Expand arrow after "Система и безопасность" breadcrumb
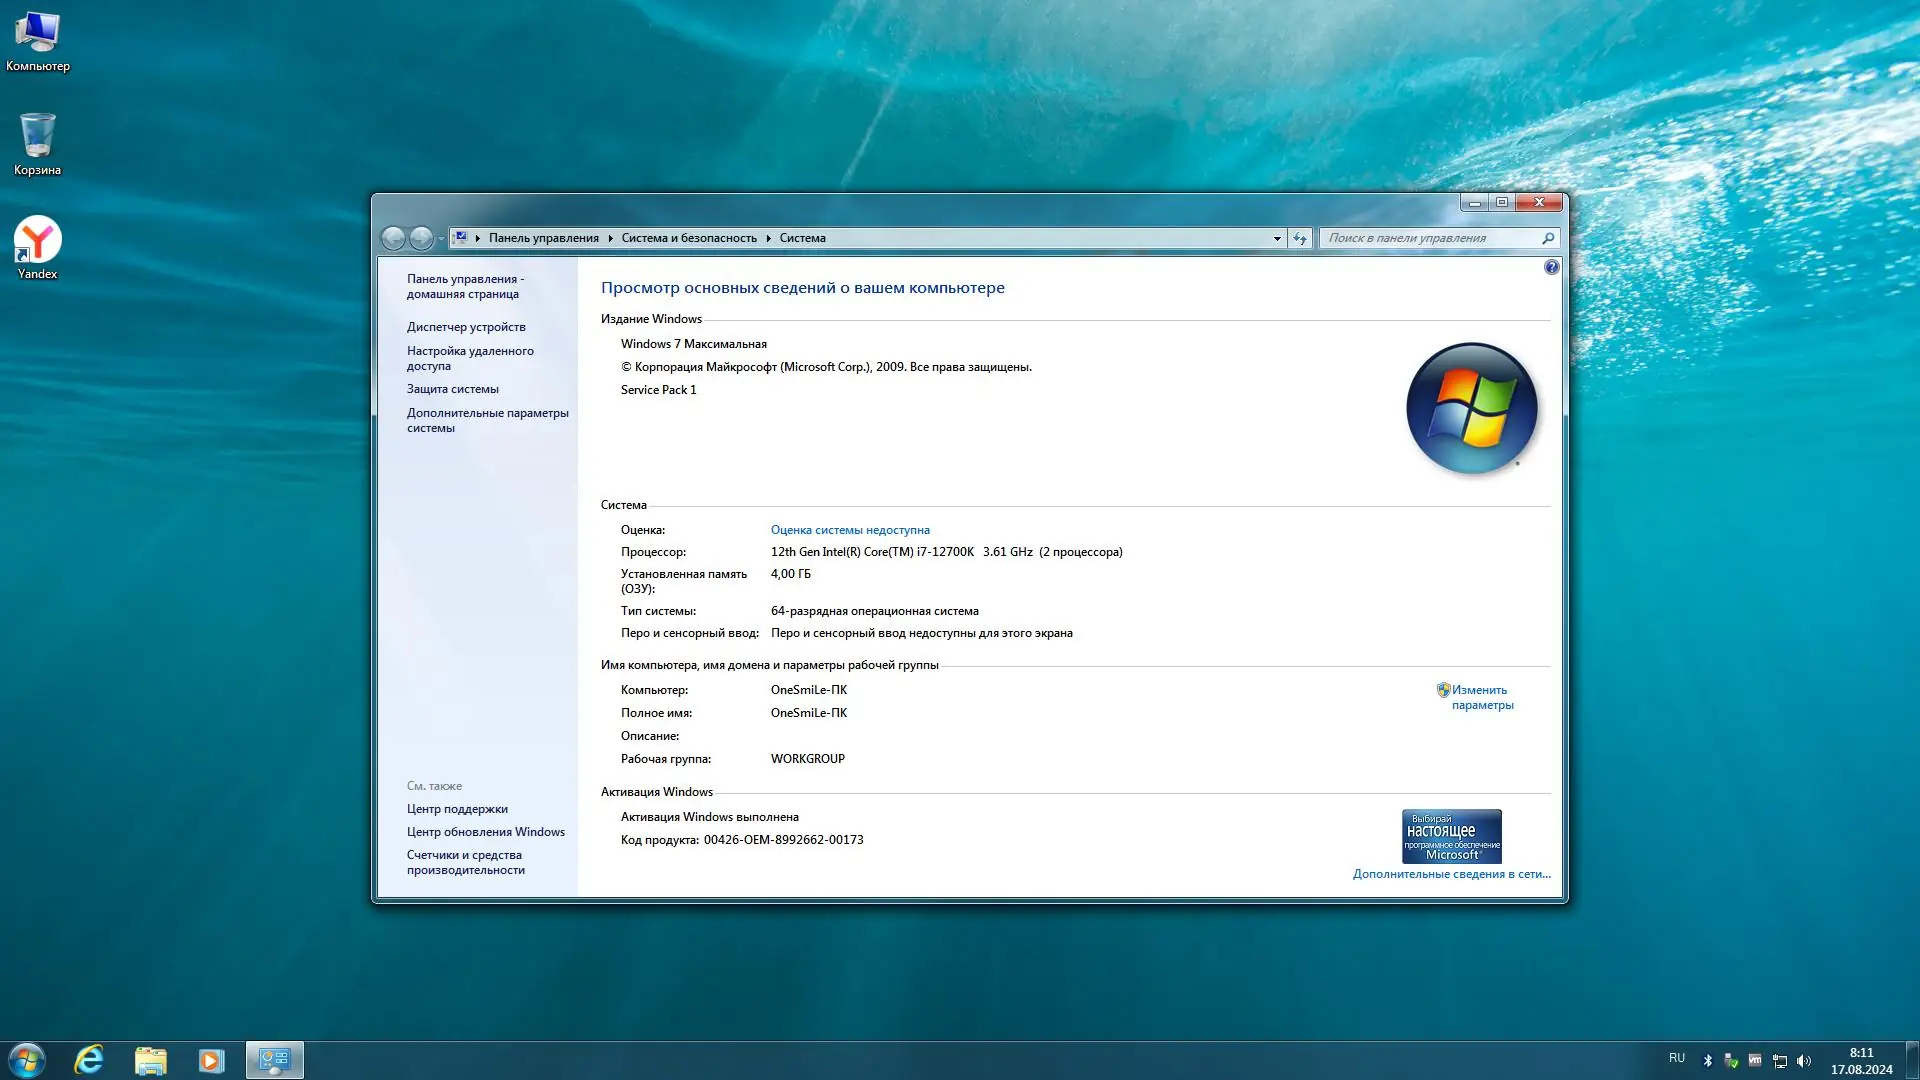 pyautogui.click(x=768, y=238)
